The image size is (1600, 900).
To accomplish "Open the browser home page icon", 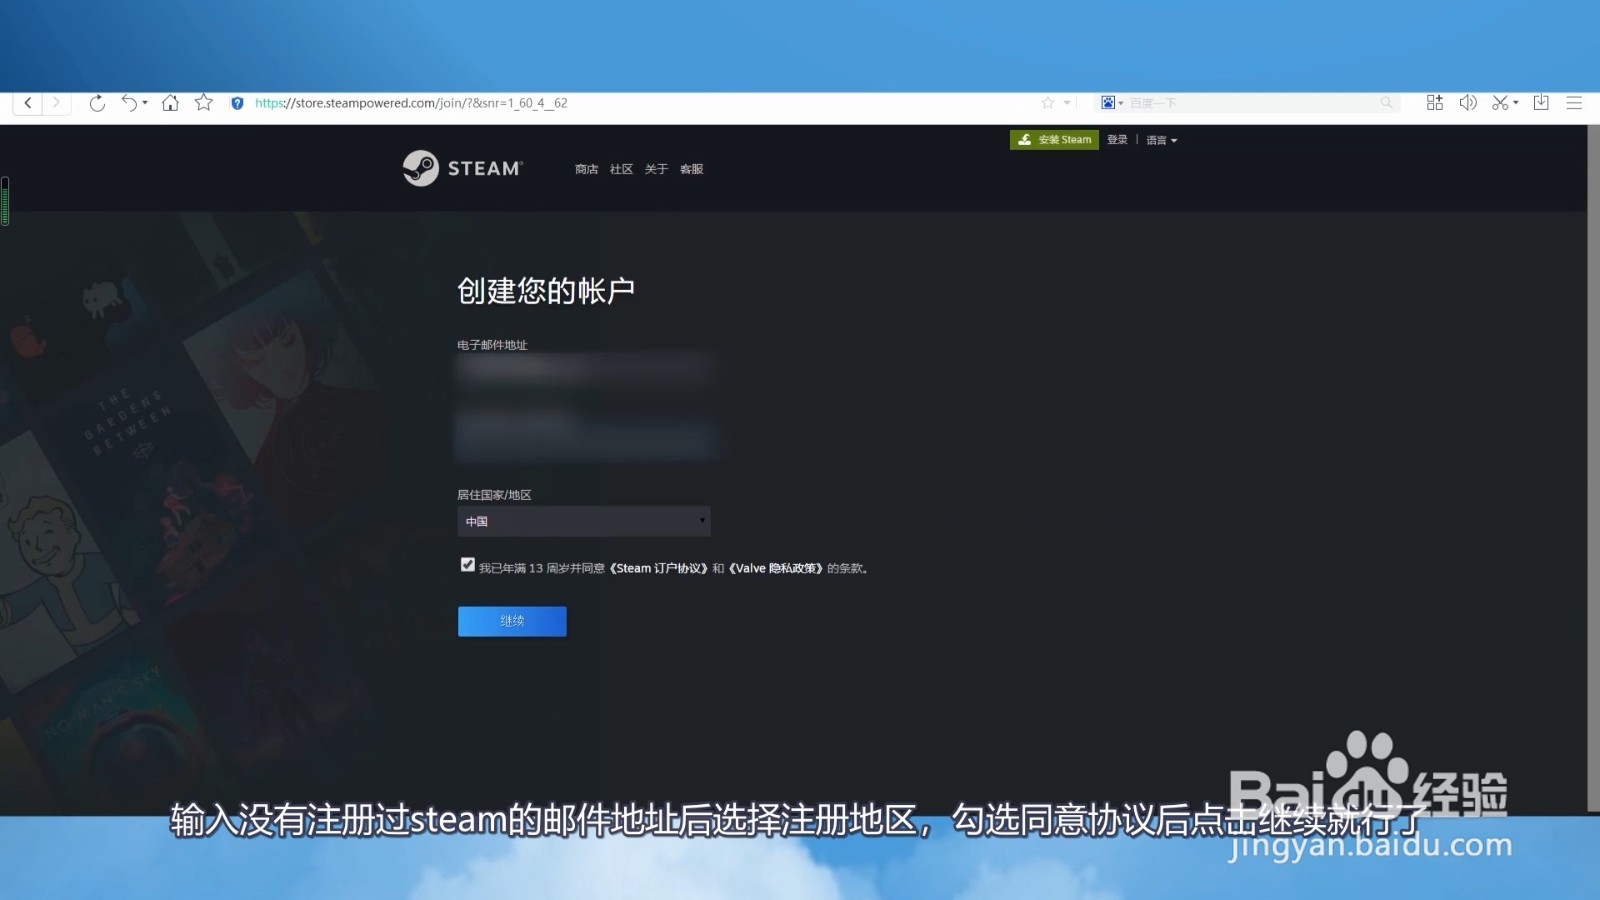I will coord(170,103).
